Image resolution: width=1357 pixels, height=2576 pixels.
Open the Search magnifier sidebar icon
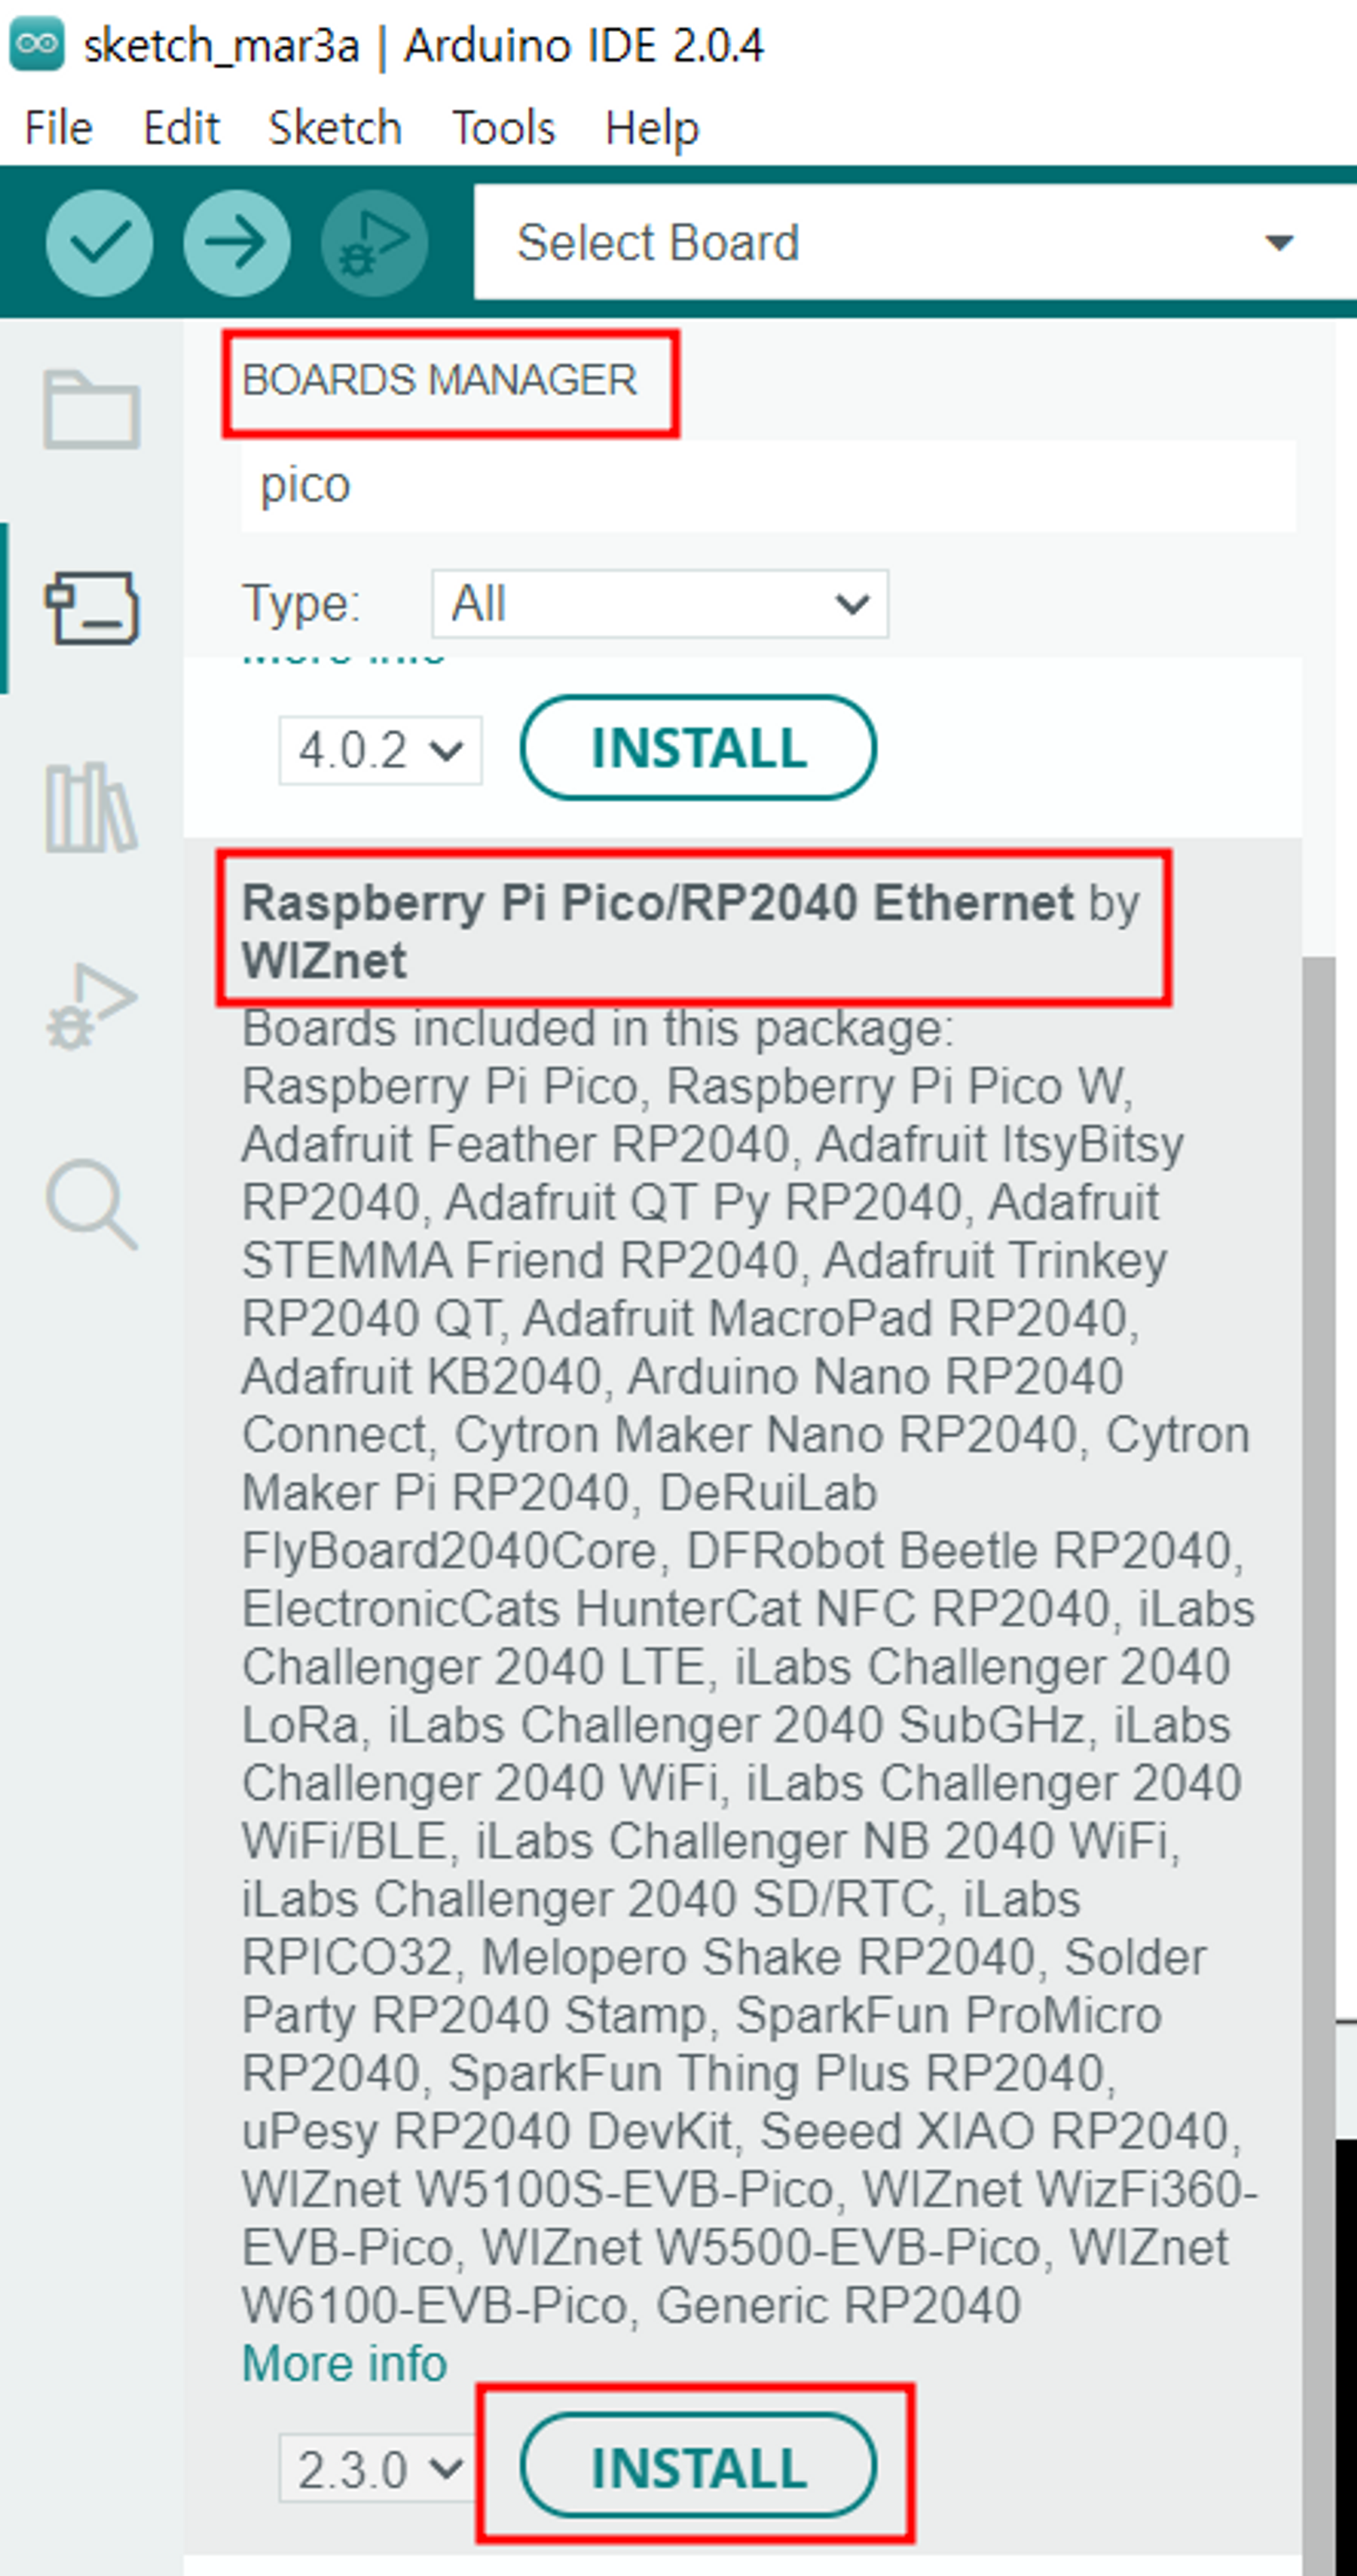coord(91,1204)
